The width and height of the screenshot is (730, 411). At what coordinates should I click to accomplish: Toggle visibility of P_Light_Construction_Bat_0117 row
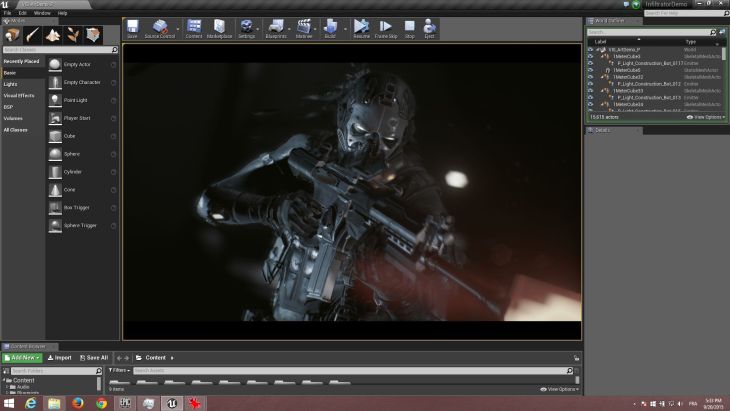[x=591, y=63]
